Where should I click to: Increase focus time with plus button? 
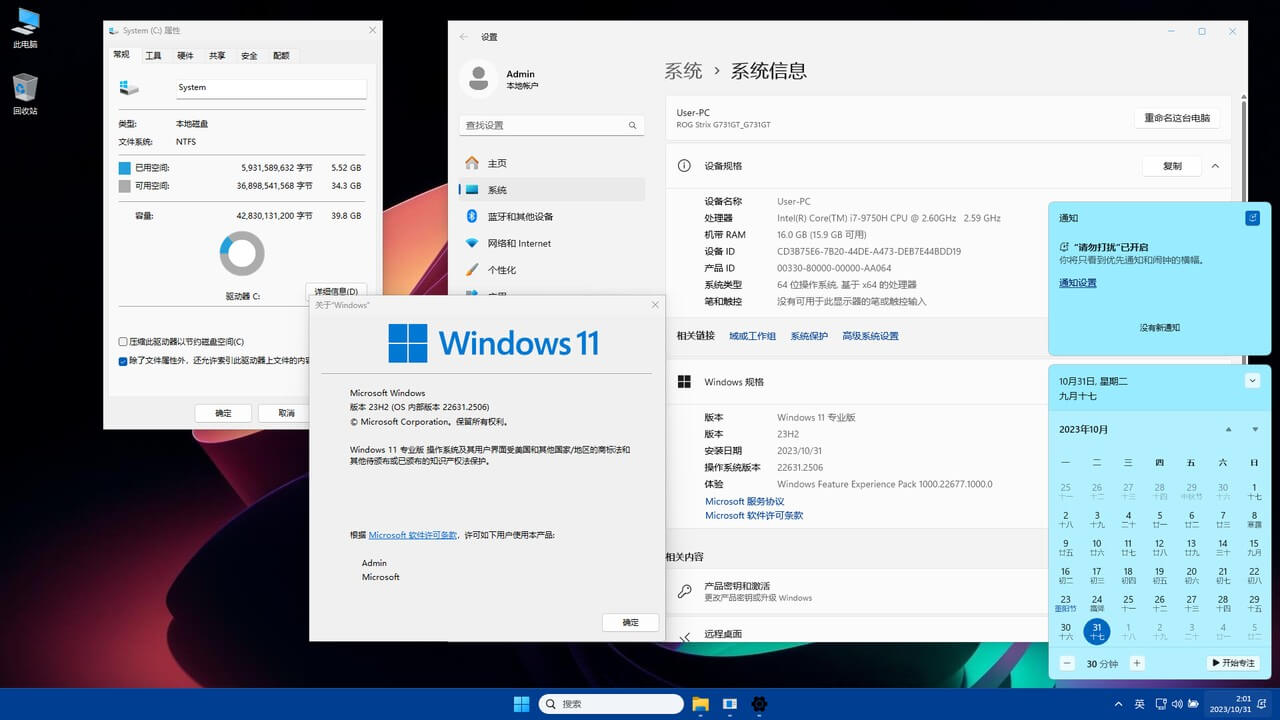[1136, 663]
